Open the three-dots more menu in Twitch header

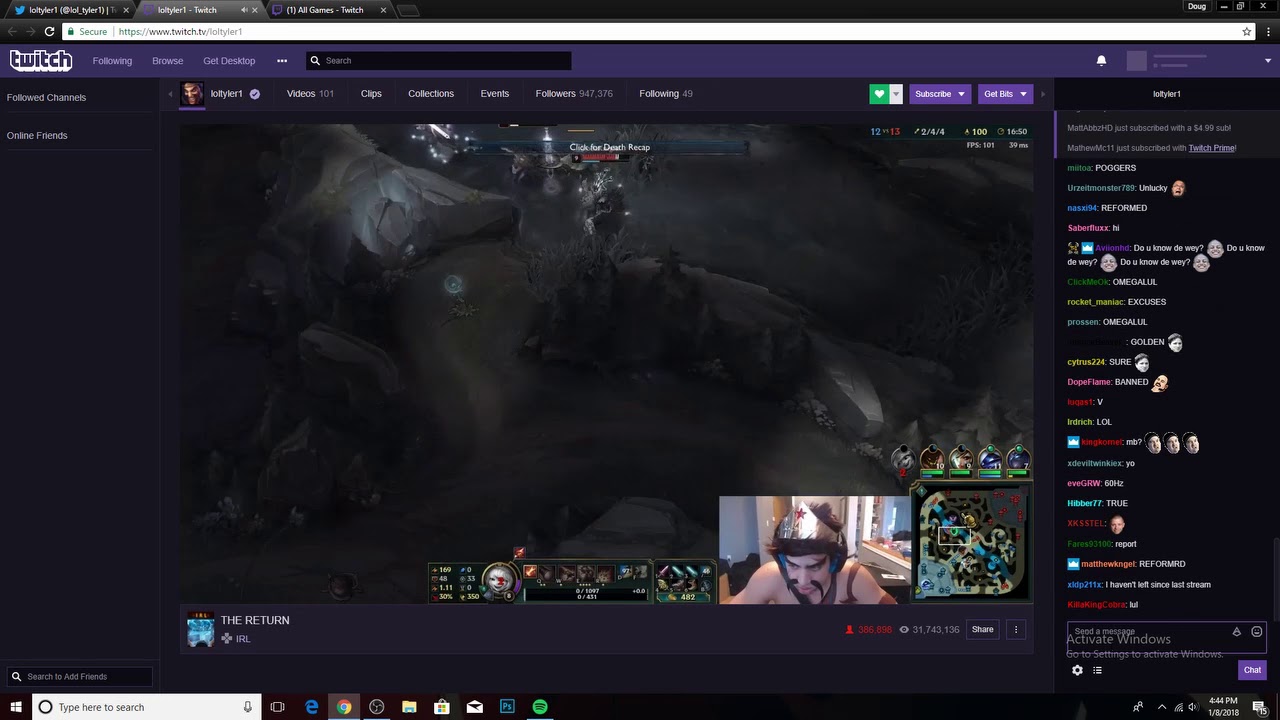coord(282,61)
